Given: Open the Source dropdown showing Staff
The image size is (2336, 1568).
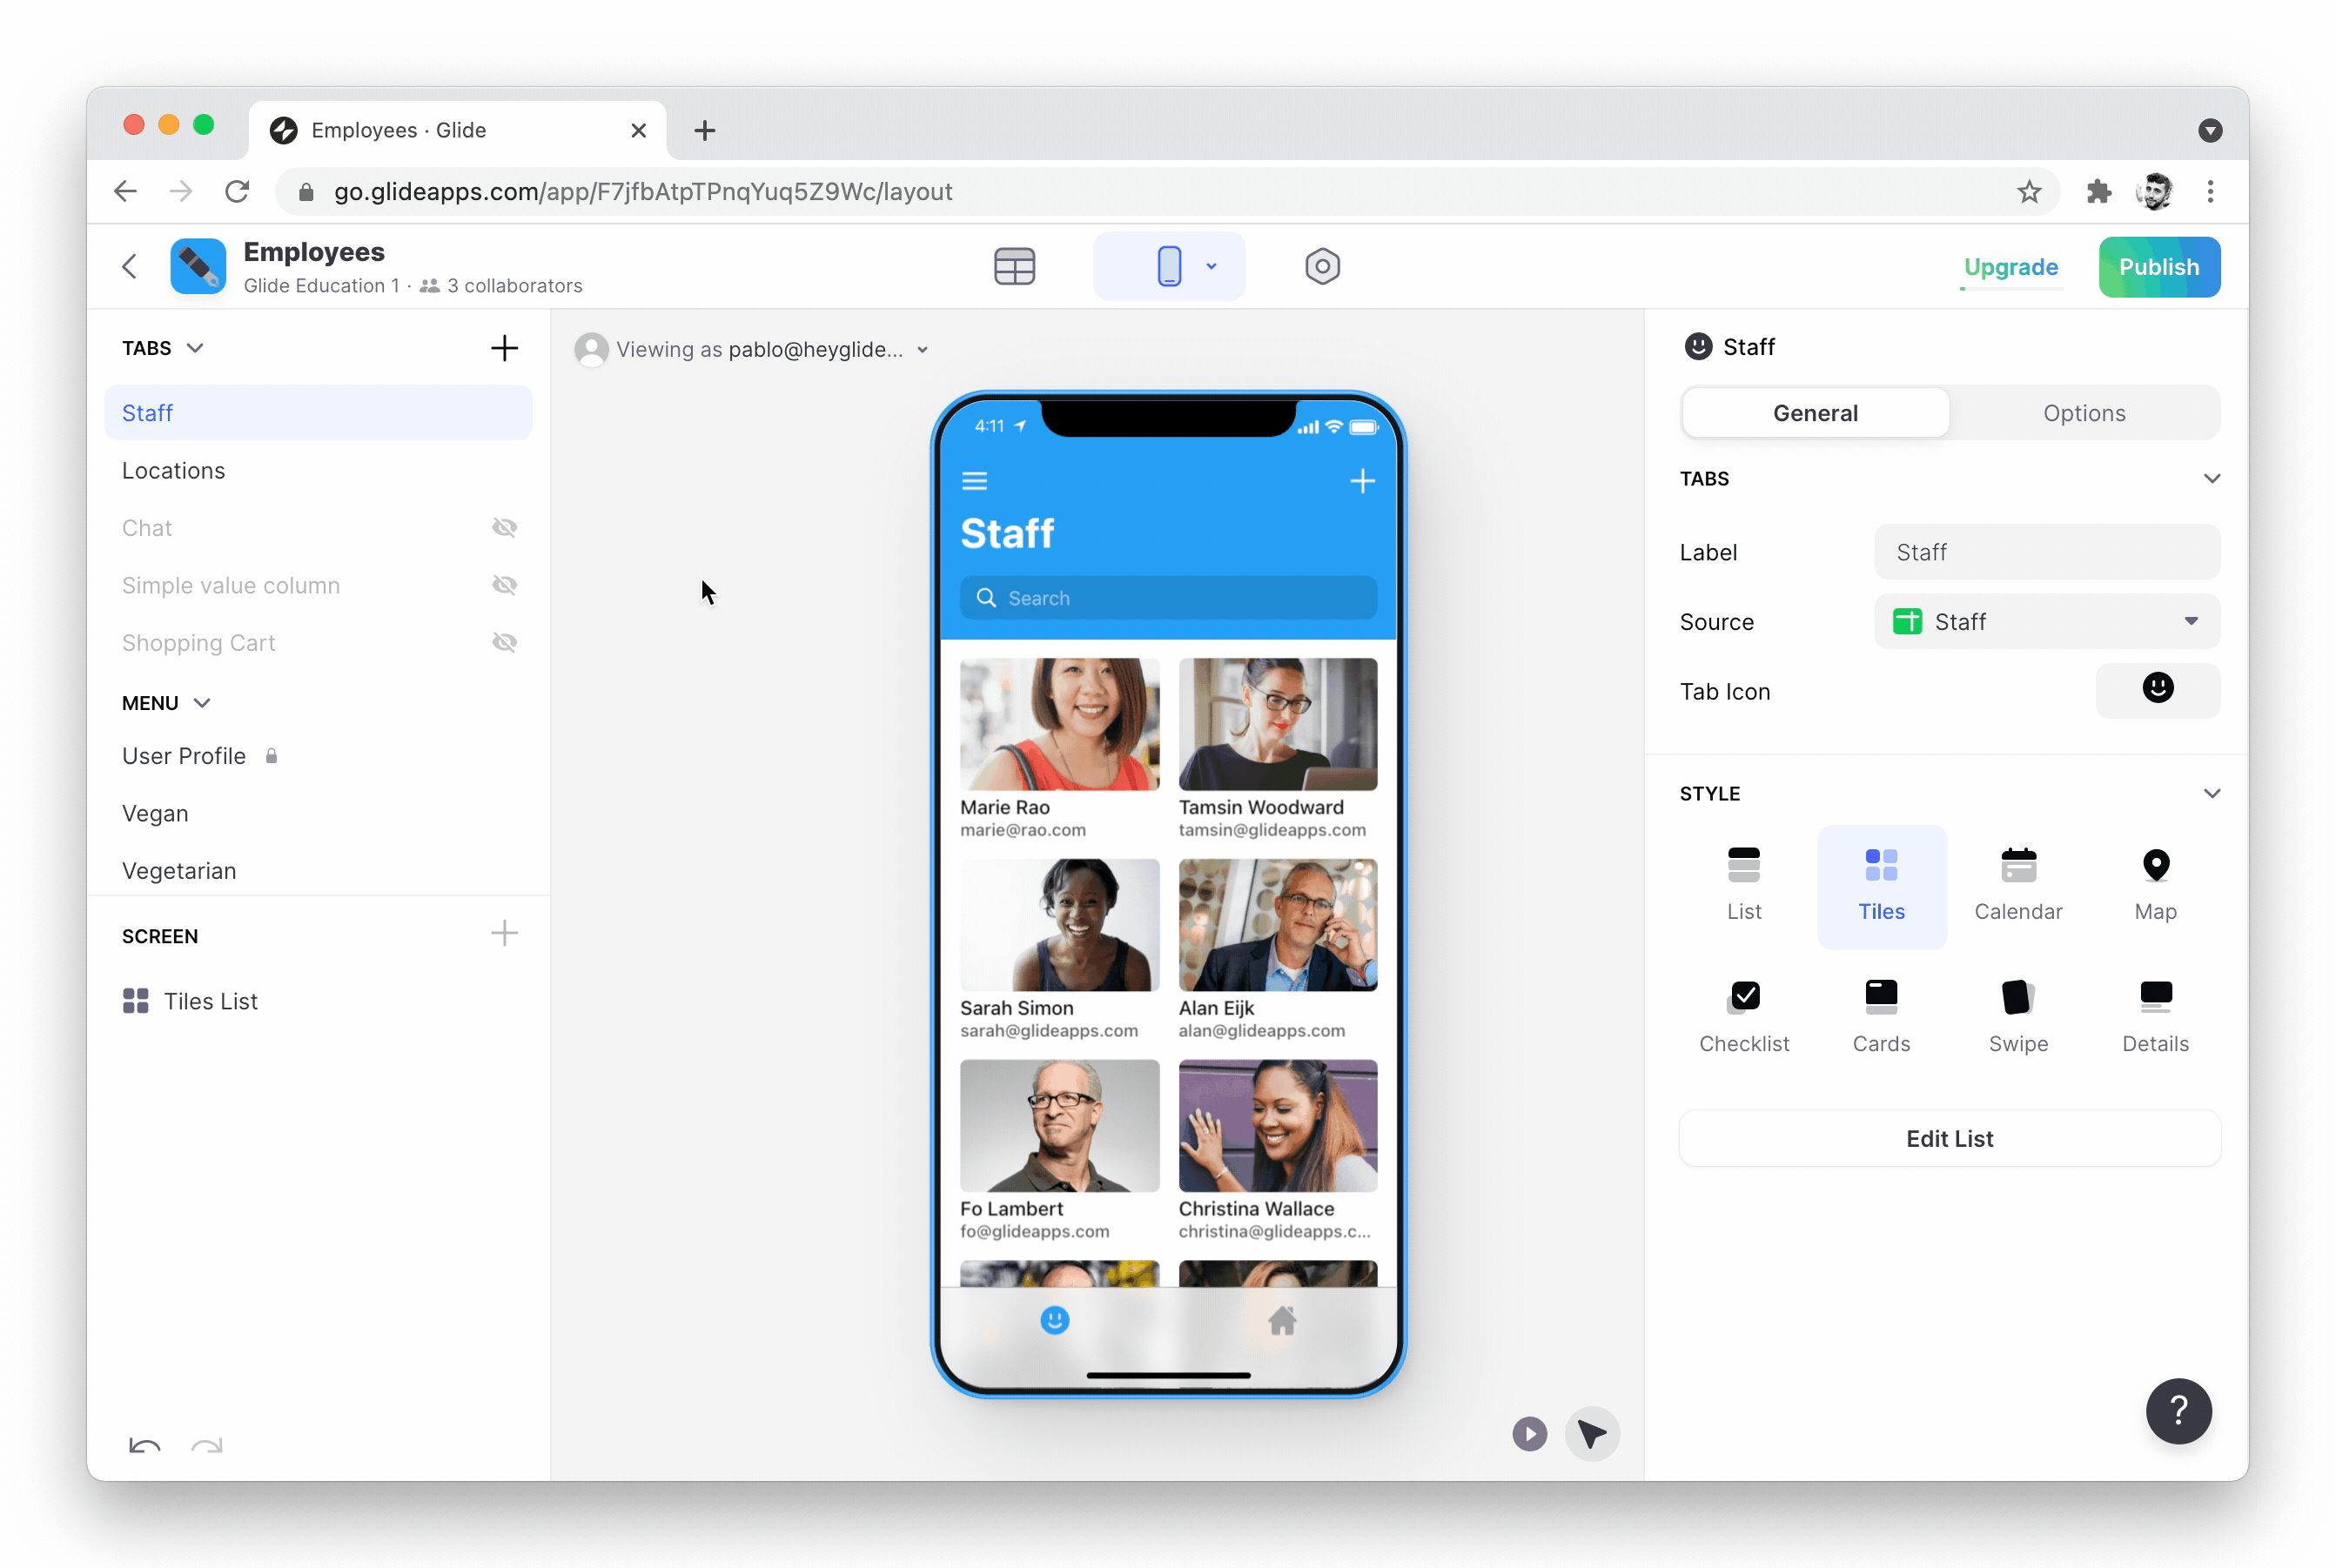Looking at the screenshot, I should coord(2046,621).
